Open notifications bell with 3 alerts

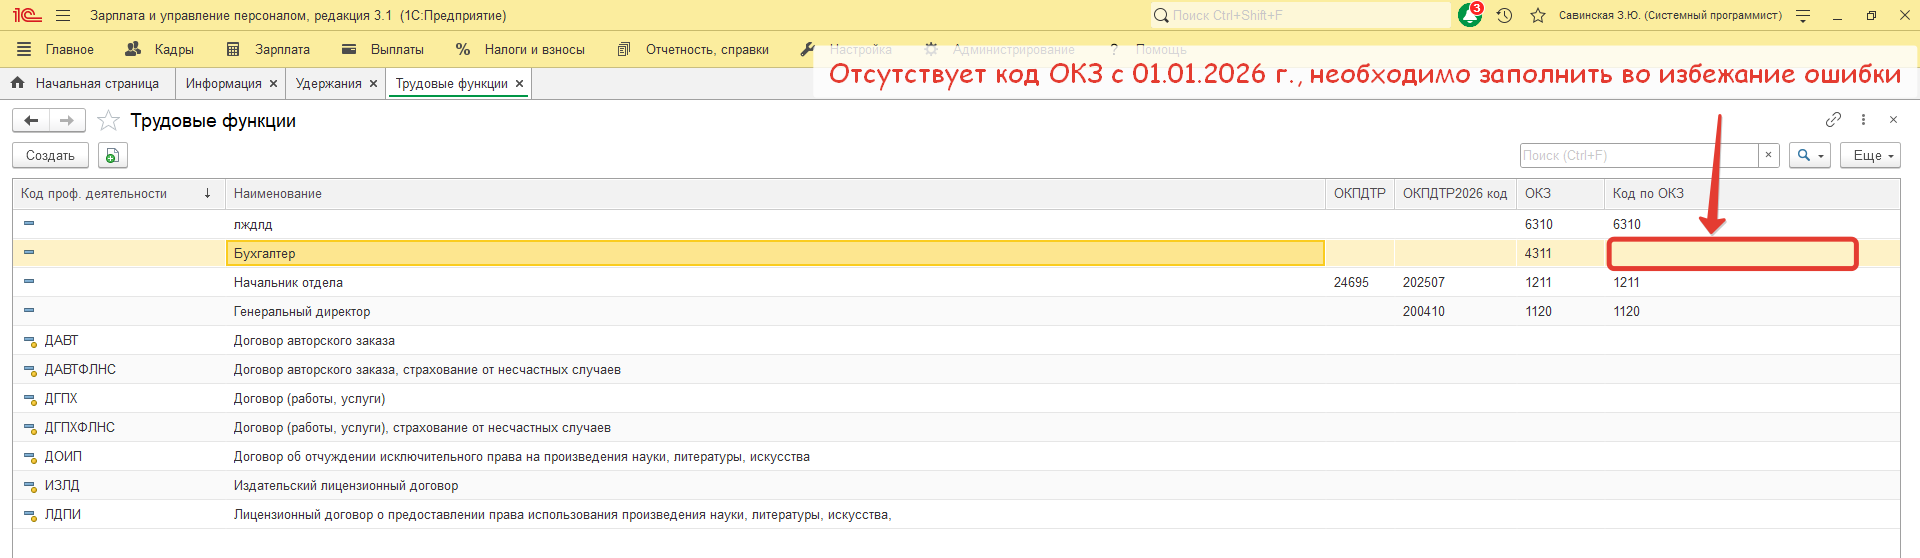(1470, 15)
